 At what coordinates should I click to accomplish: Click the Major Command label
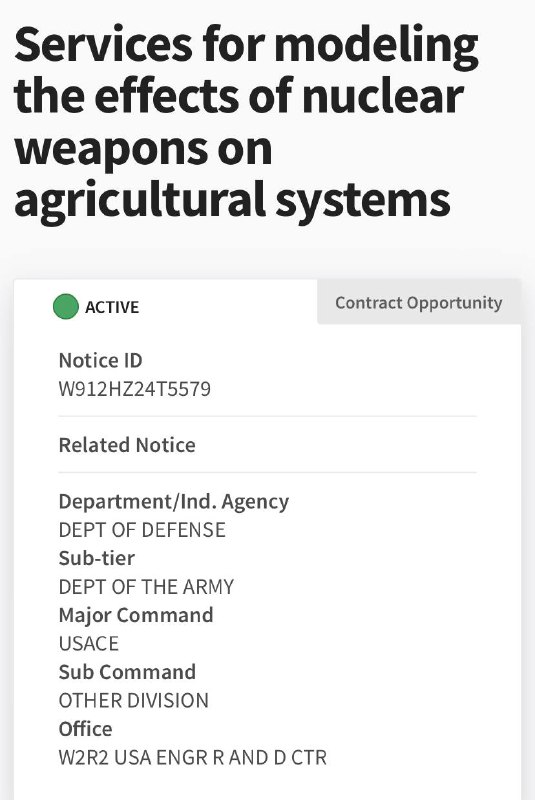136,615
